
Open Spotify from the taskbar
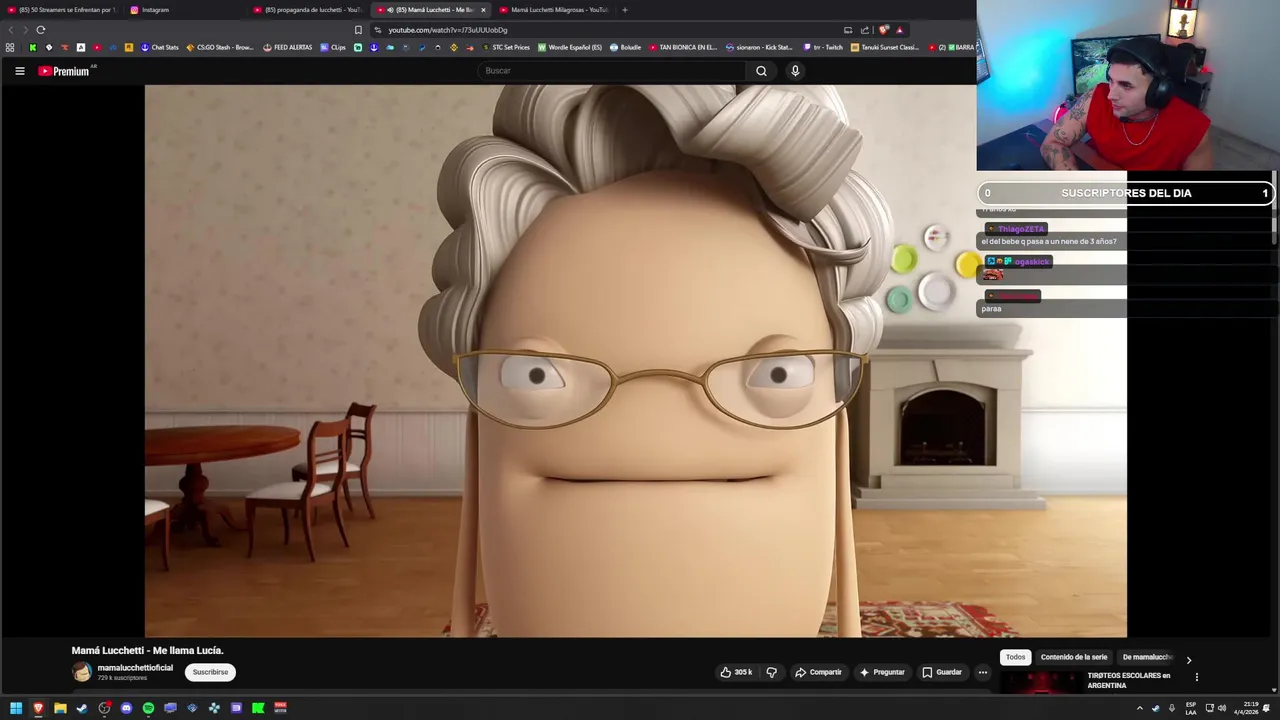tap(148, 708)
